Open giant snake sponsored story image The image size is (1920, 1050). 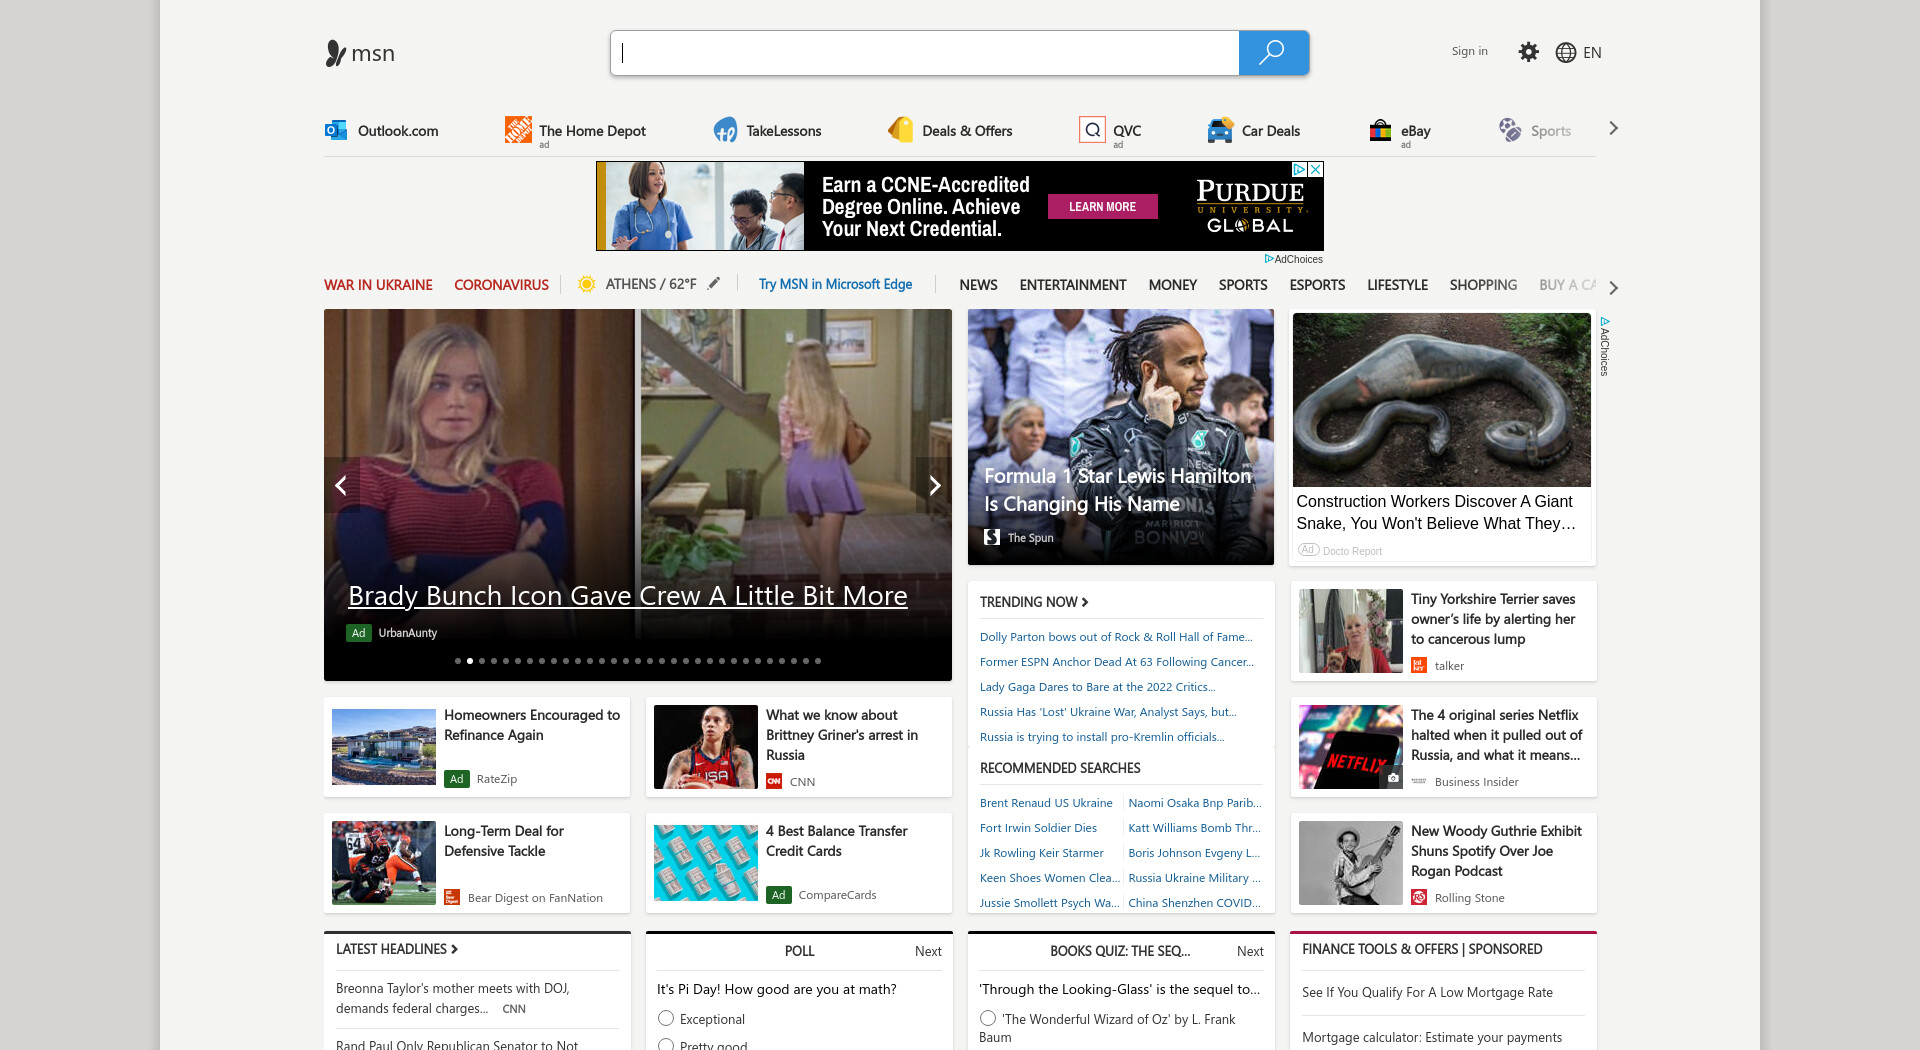click(x=1441, y=399)
